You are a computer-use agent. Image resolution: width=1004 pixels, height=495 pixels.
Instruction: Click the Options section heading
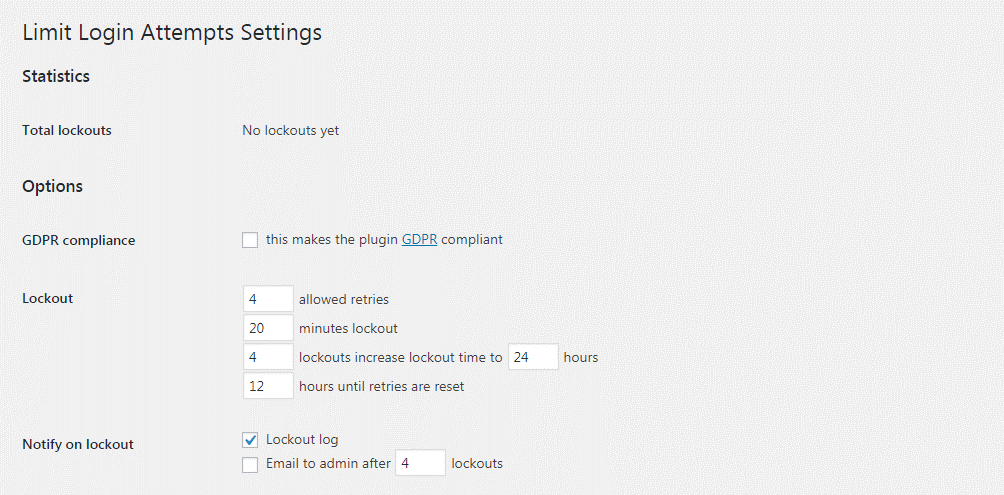(53, 186)
